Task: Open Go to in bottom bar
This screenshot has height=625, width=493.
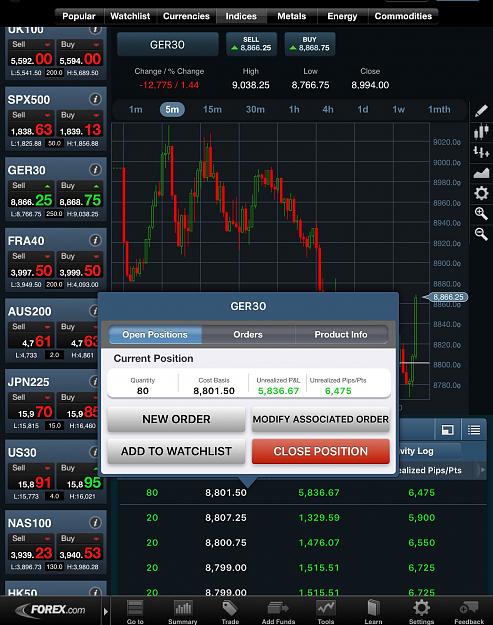Action: (x=135, y=612)
